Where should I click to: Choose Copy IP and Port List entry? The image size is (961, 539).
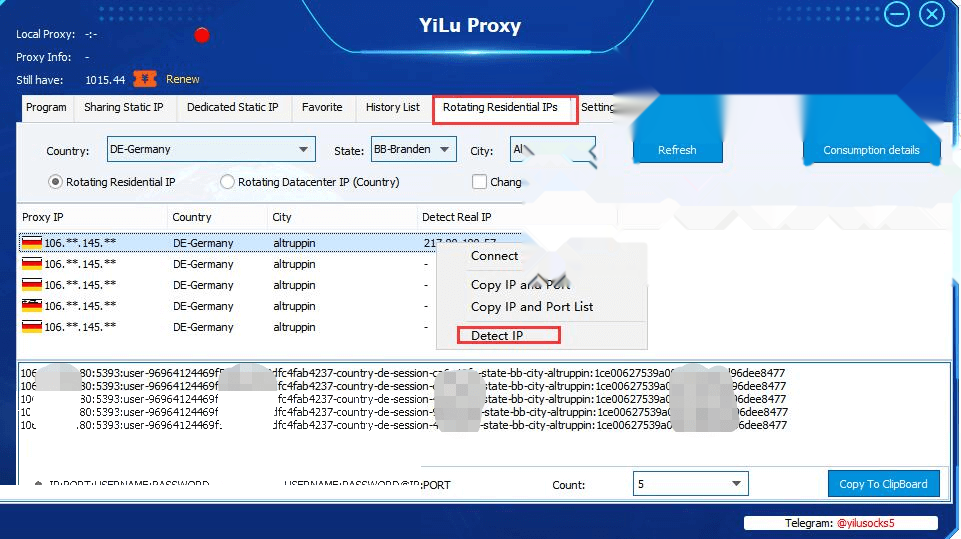click(x=531, y=307)
